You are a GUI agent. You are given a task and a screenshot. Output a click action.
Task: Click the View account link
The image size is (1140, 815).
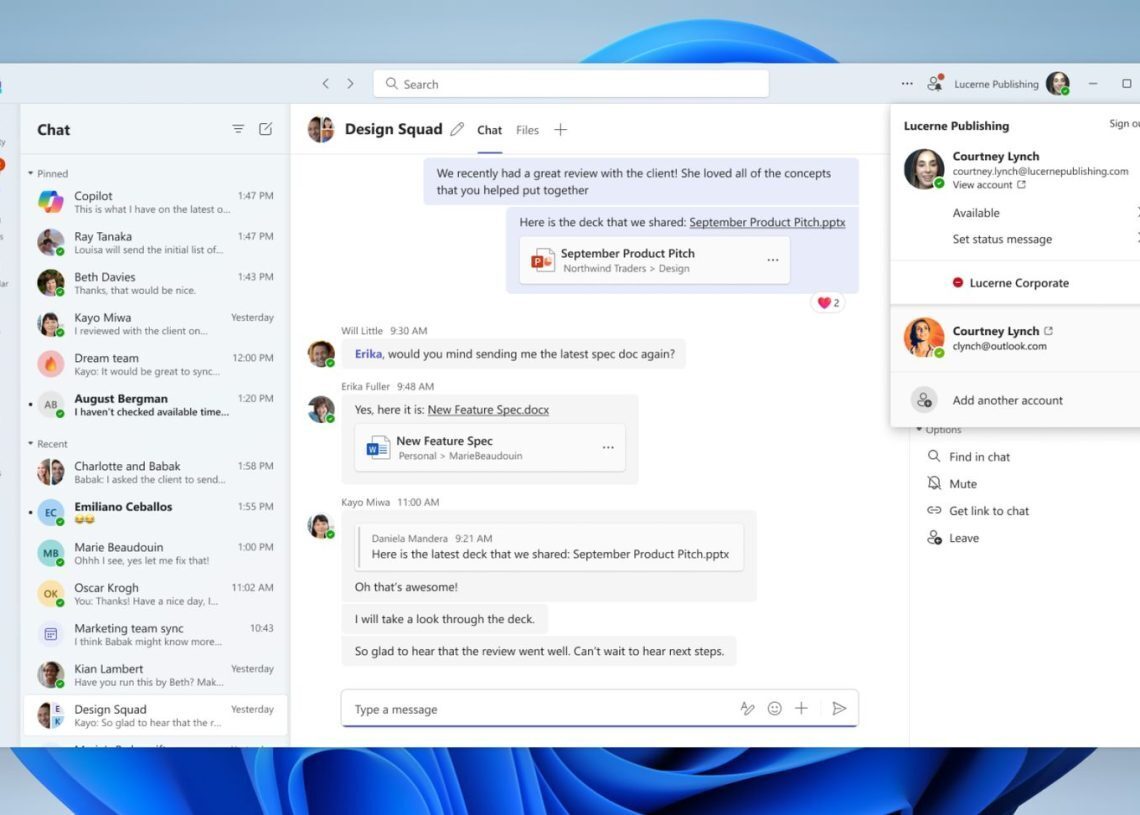tap(989, 185)
